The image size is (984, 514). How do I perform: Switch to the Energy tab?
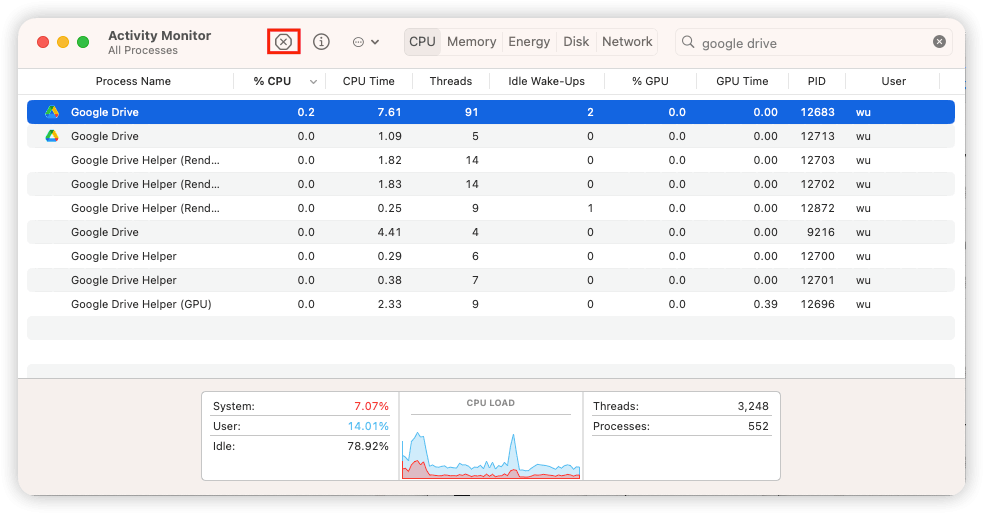click(529, 42)
